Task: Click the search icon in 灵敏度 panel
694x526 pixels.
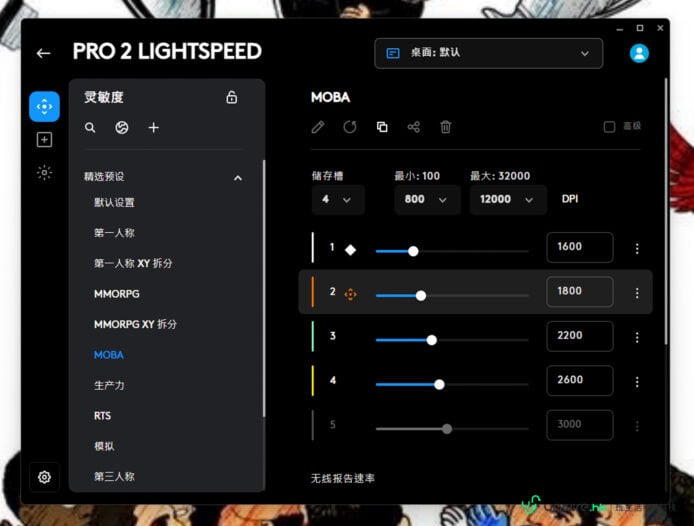Action: [90, 128]
